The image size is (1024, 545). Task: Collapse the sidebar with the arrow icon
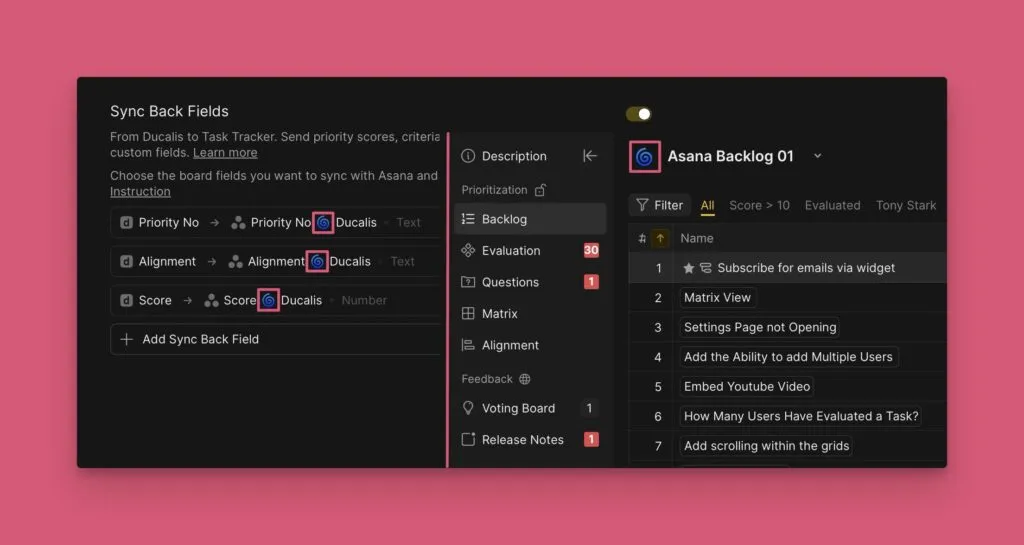pos(590,156)
